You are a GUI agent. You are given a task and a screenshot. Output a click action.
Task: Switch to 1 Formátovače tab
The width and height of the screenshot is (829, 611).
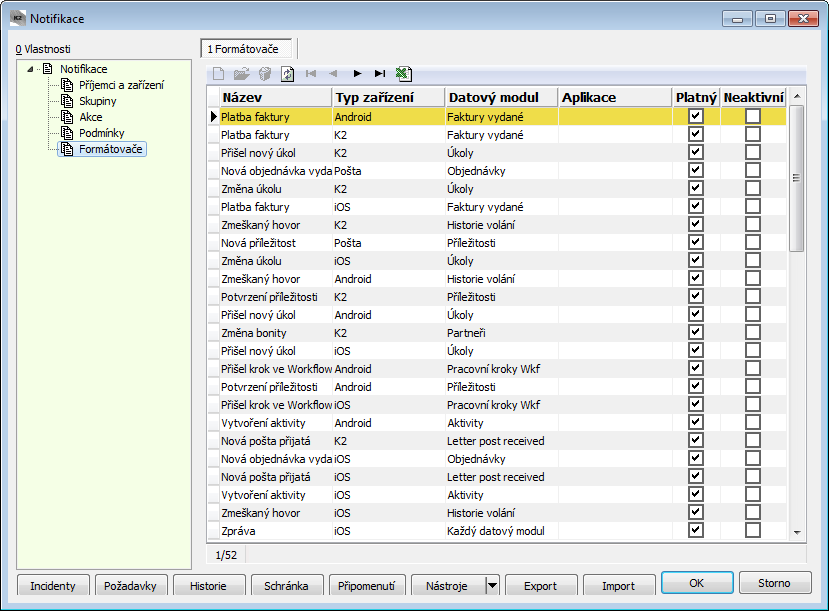tap(246, 48)
